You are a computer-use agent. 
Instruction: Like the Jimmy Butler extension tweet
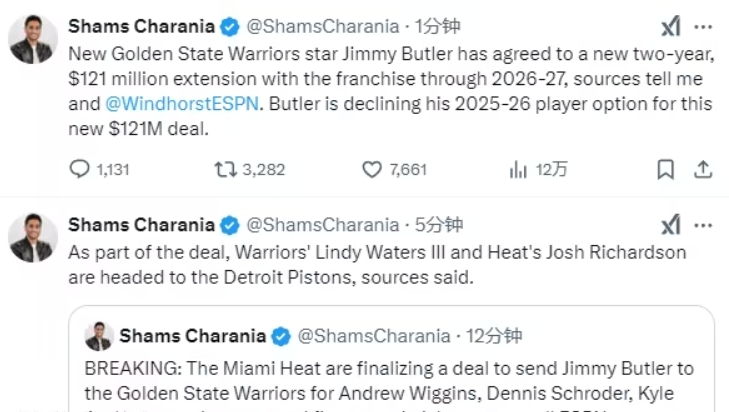(x=372, y=170)
